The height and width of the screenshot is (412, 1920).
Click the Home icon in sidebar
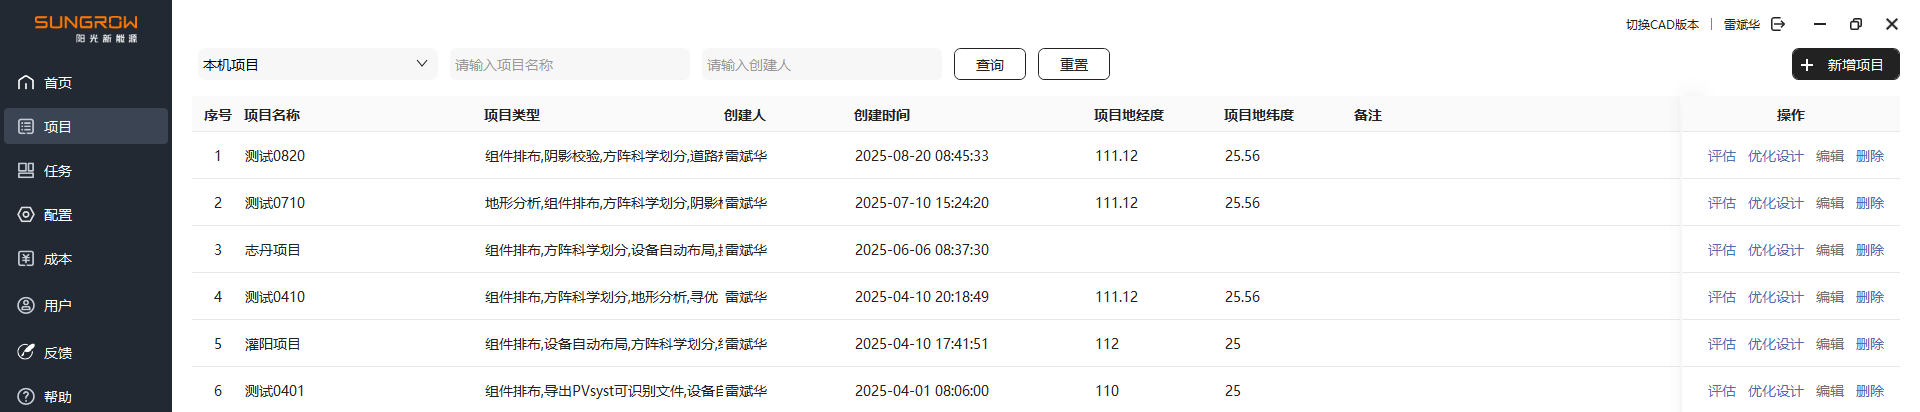tap(26, 83)
